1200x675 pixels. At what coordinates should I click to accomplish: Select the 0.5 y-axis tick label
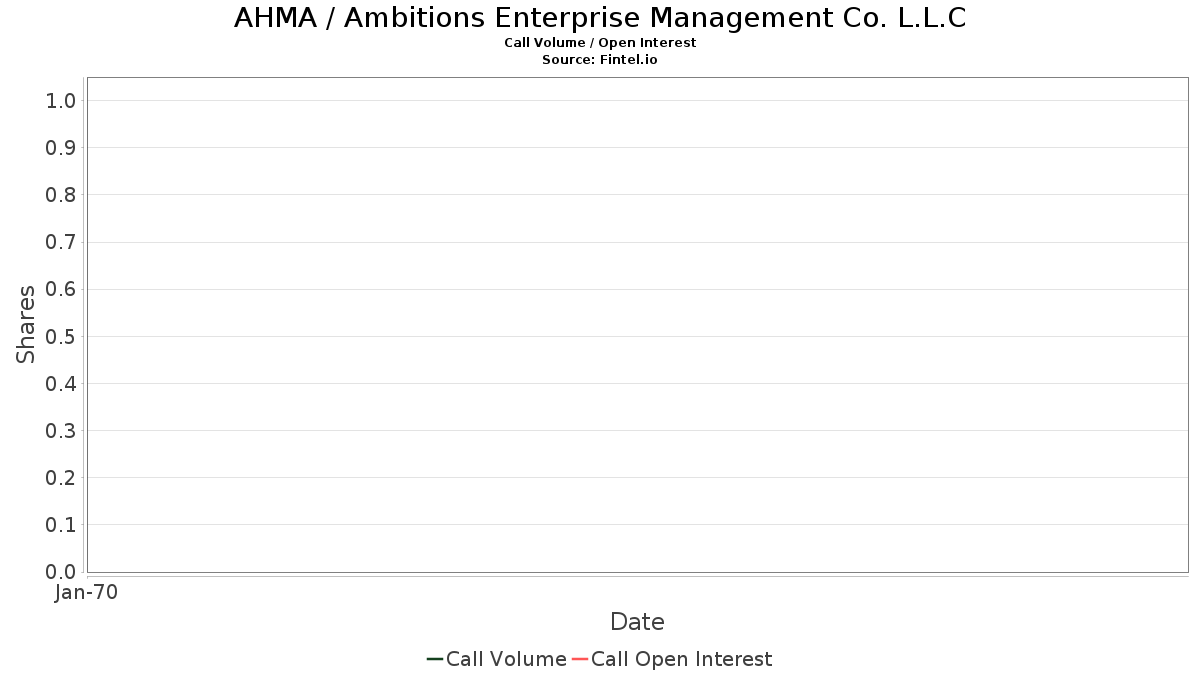[61, 336]
